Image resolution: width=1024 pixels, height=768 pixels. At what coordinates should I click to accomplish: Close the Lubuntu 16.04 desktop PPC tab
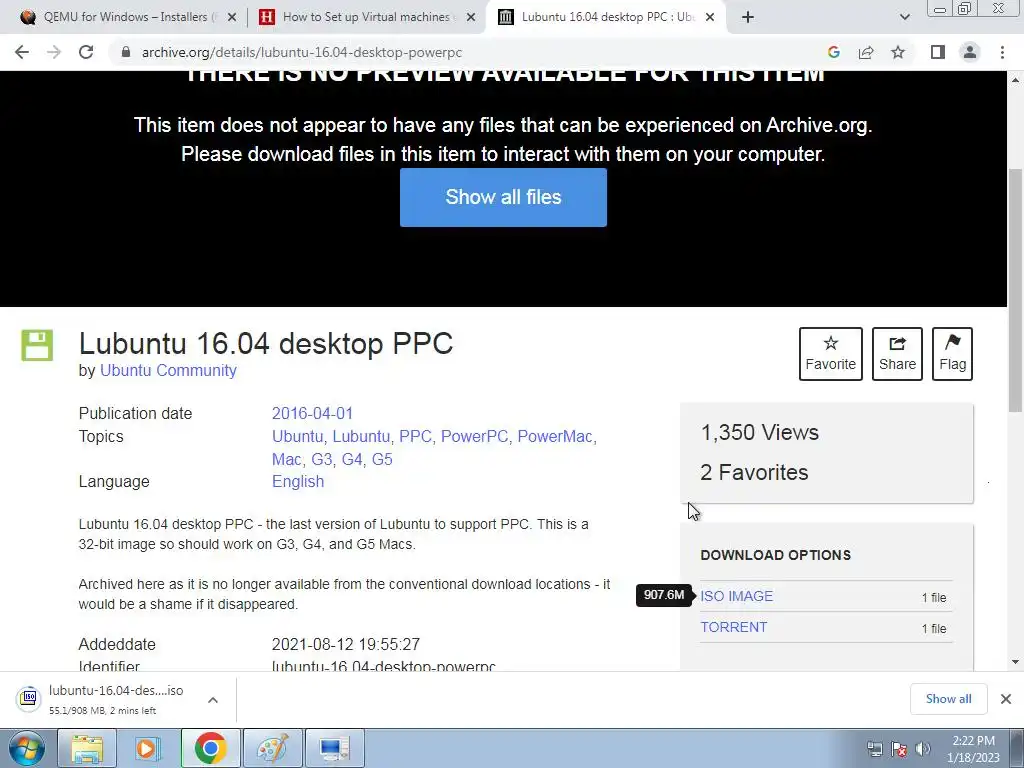[x=711, y=17]
